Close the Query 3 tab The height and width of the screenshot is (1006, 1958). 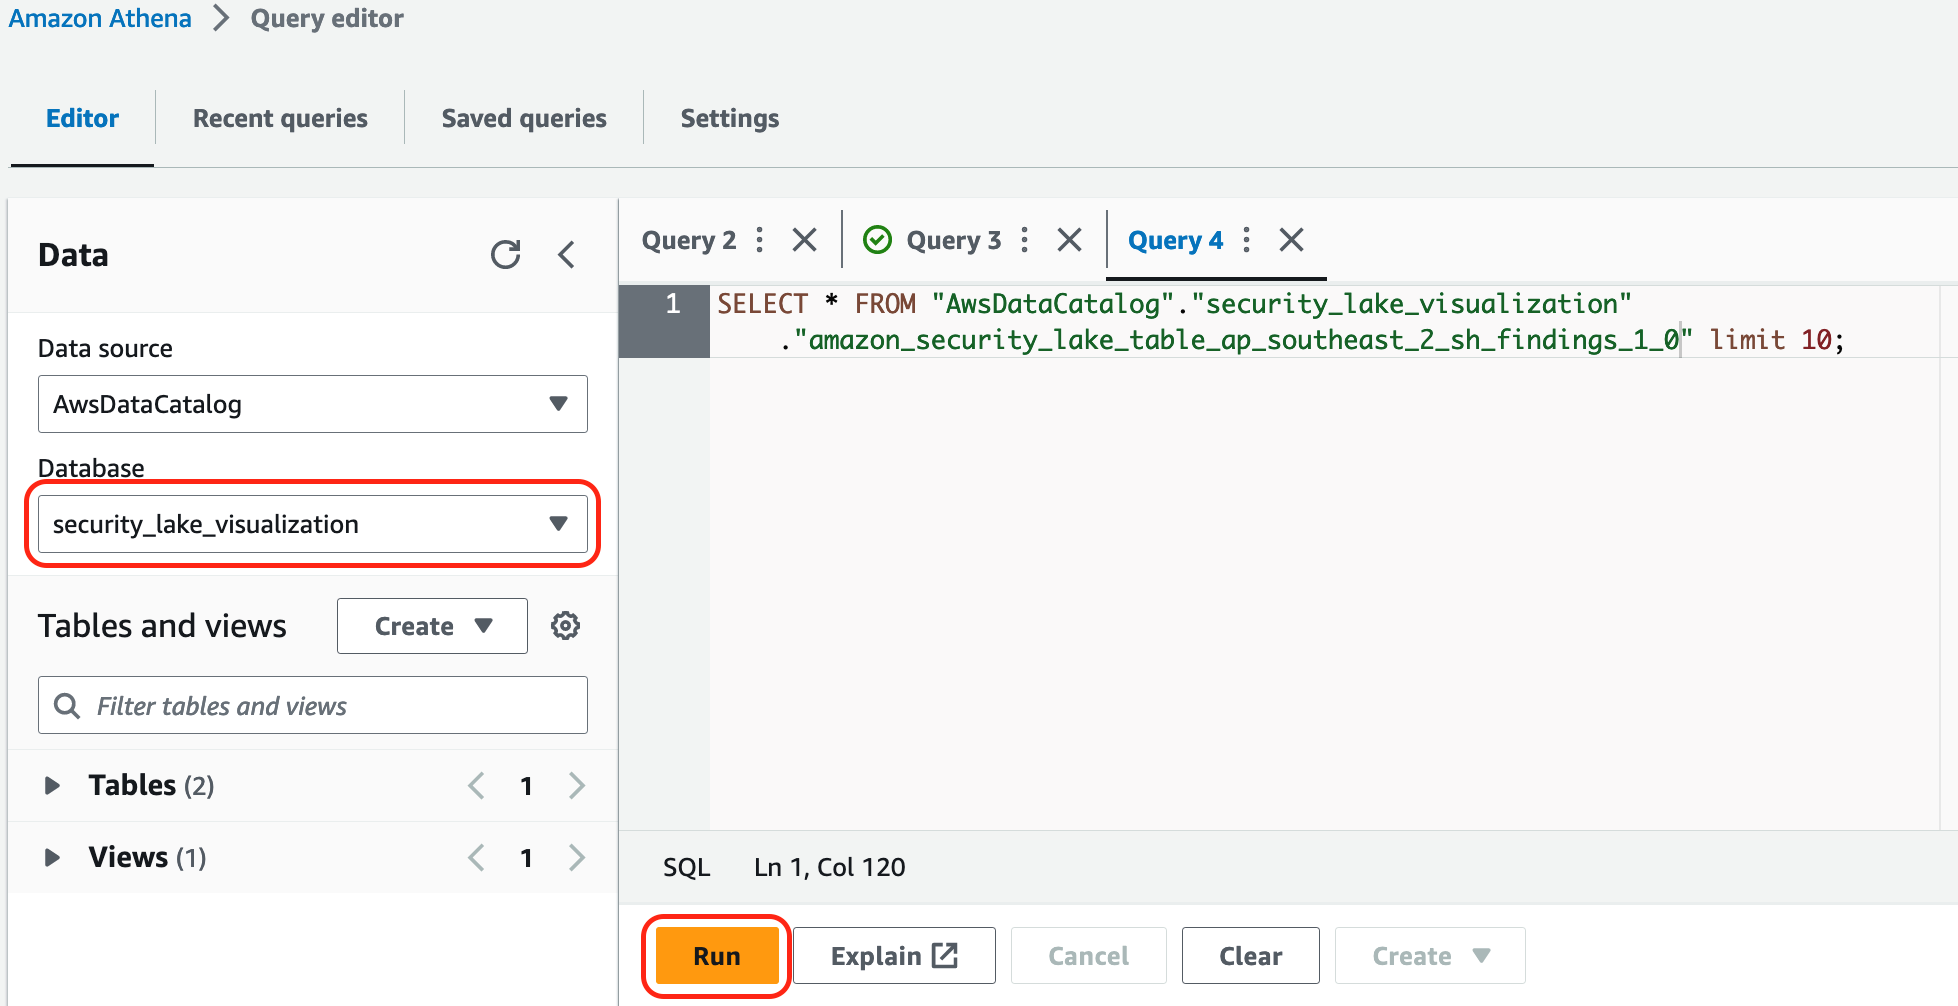point(1068,239)
